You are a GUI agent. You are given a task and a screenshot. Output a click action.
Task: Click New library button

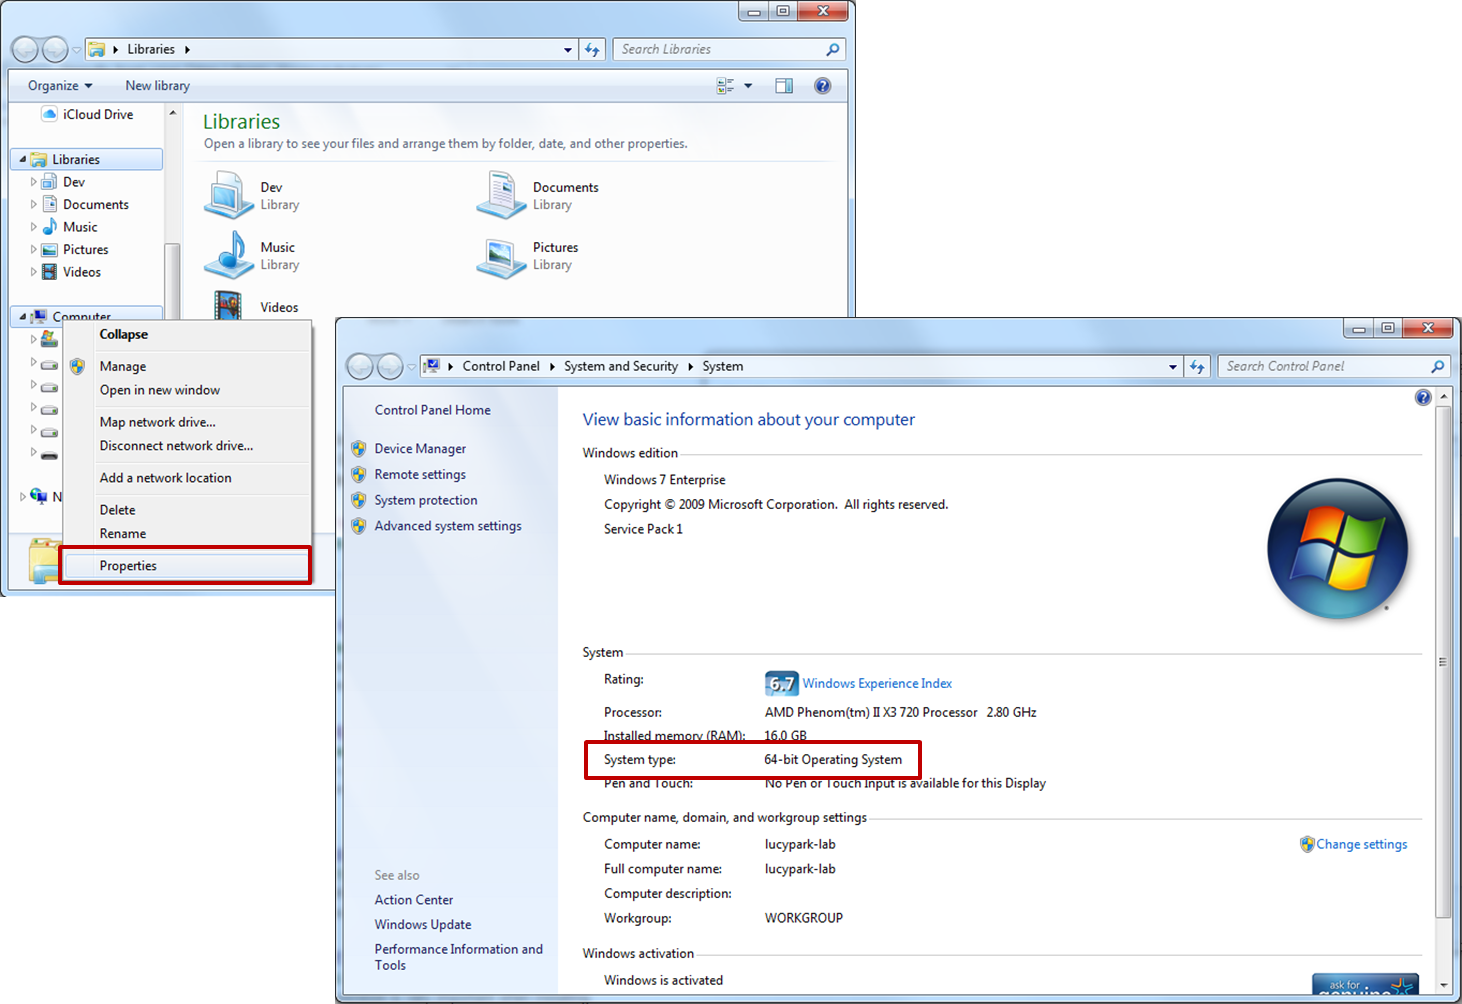pos(157,86)
